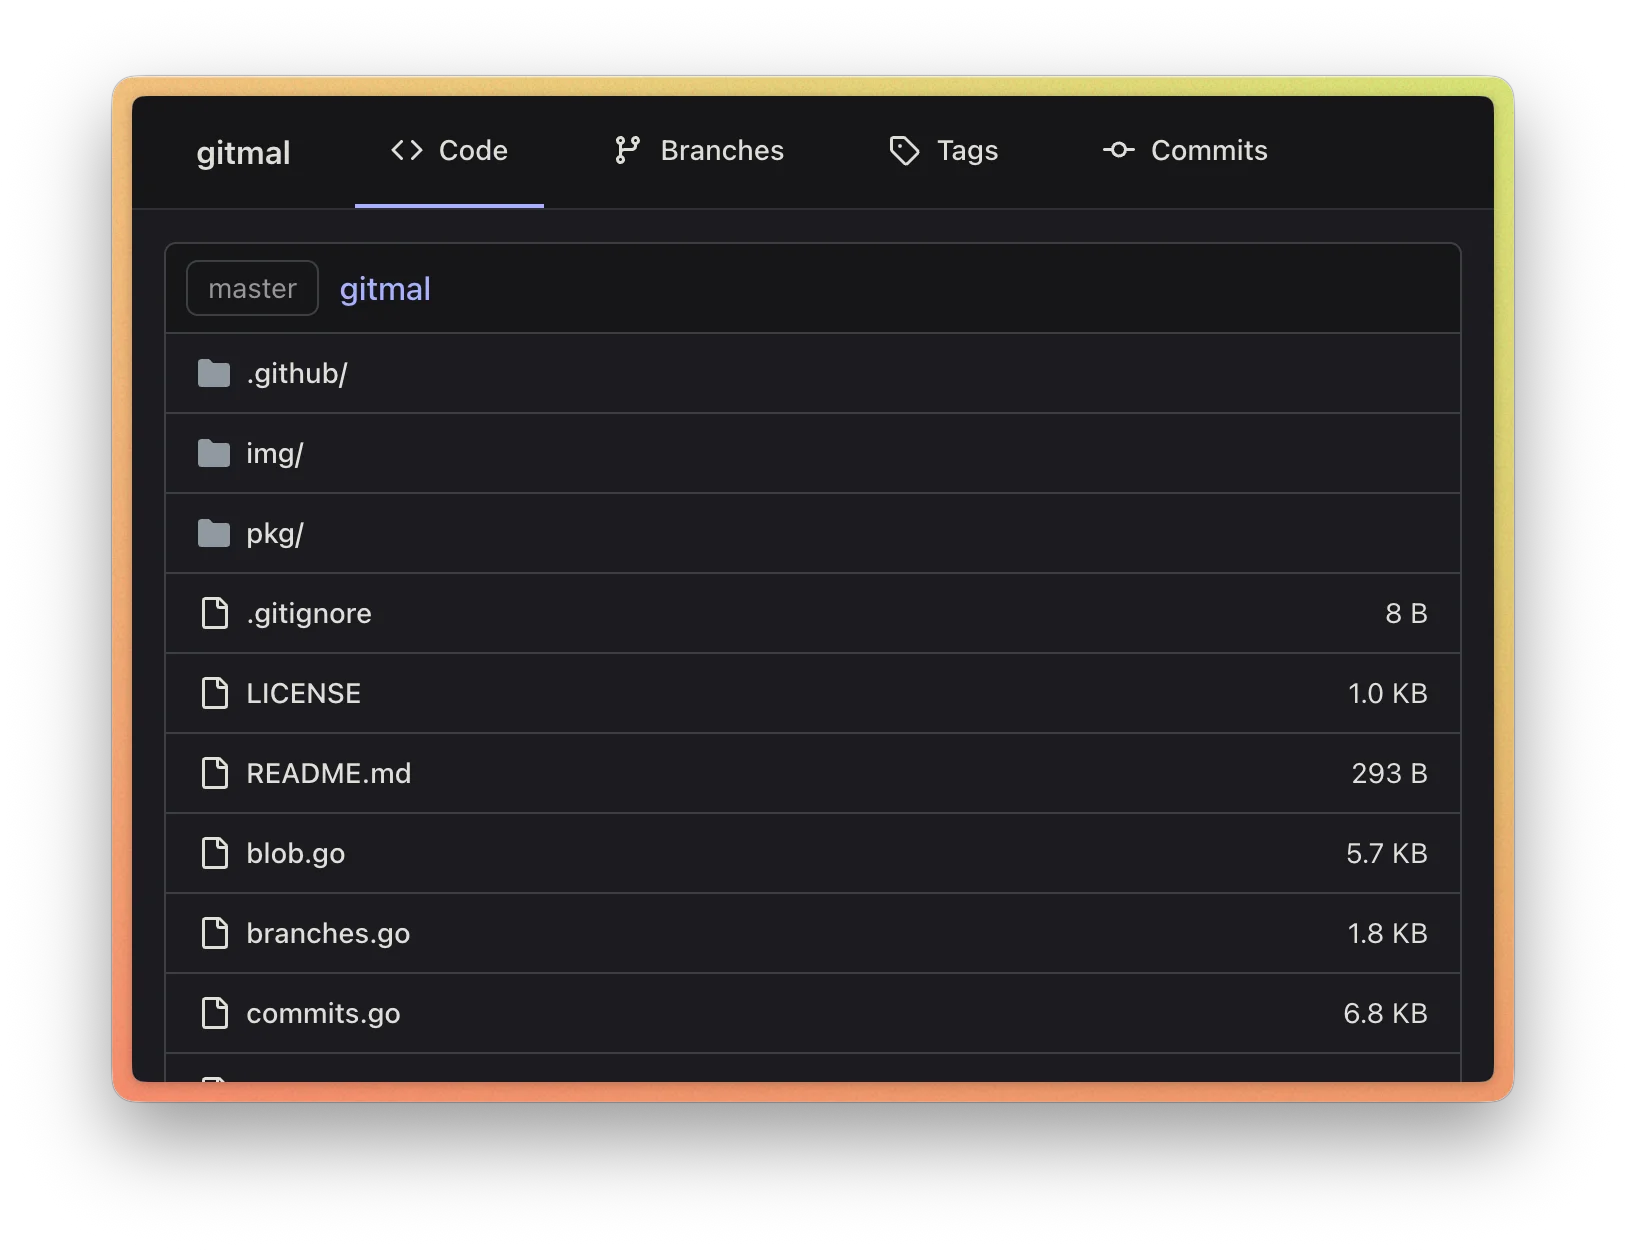Open the branches.go source file
Viewport: 1626px width, 1250px height.
(328, 932)
